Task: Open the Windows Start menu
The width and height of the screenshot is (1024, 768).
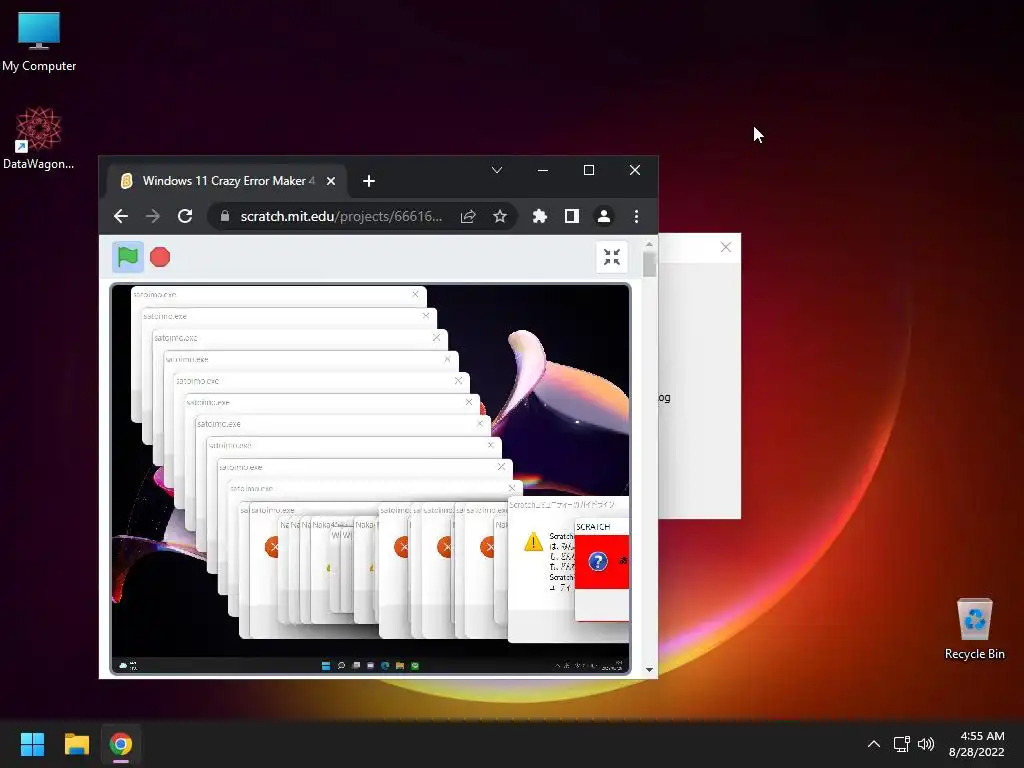Action: coord(32,744)
